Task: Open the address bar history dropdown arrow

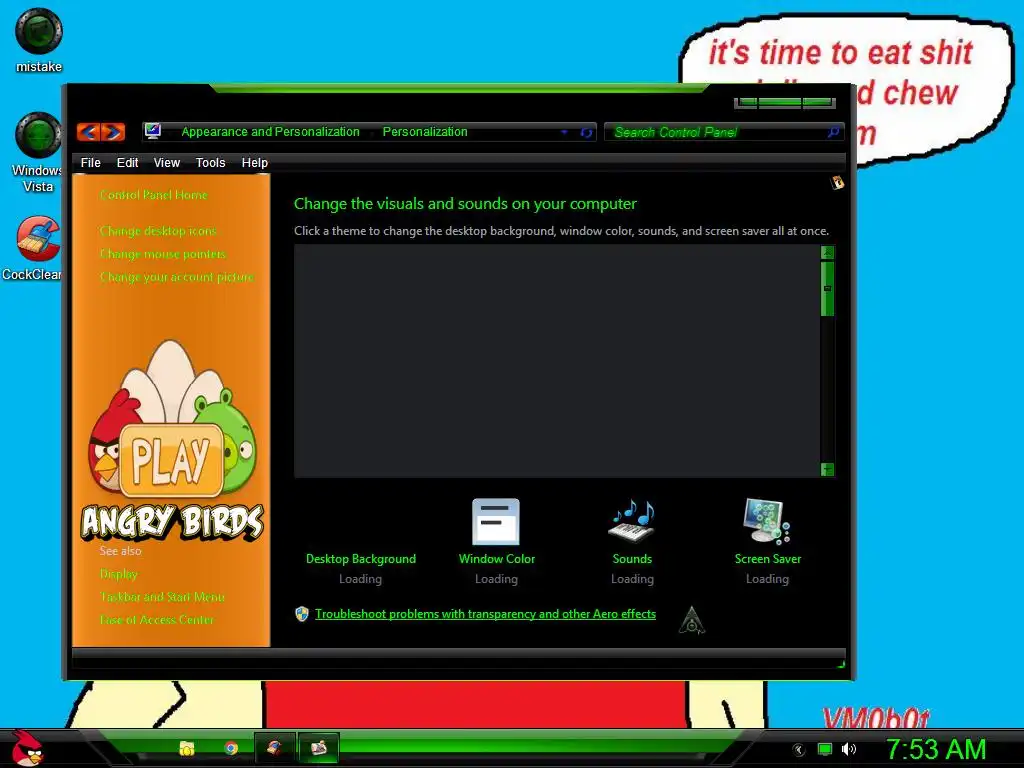Action: pos(564,132)
